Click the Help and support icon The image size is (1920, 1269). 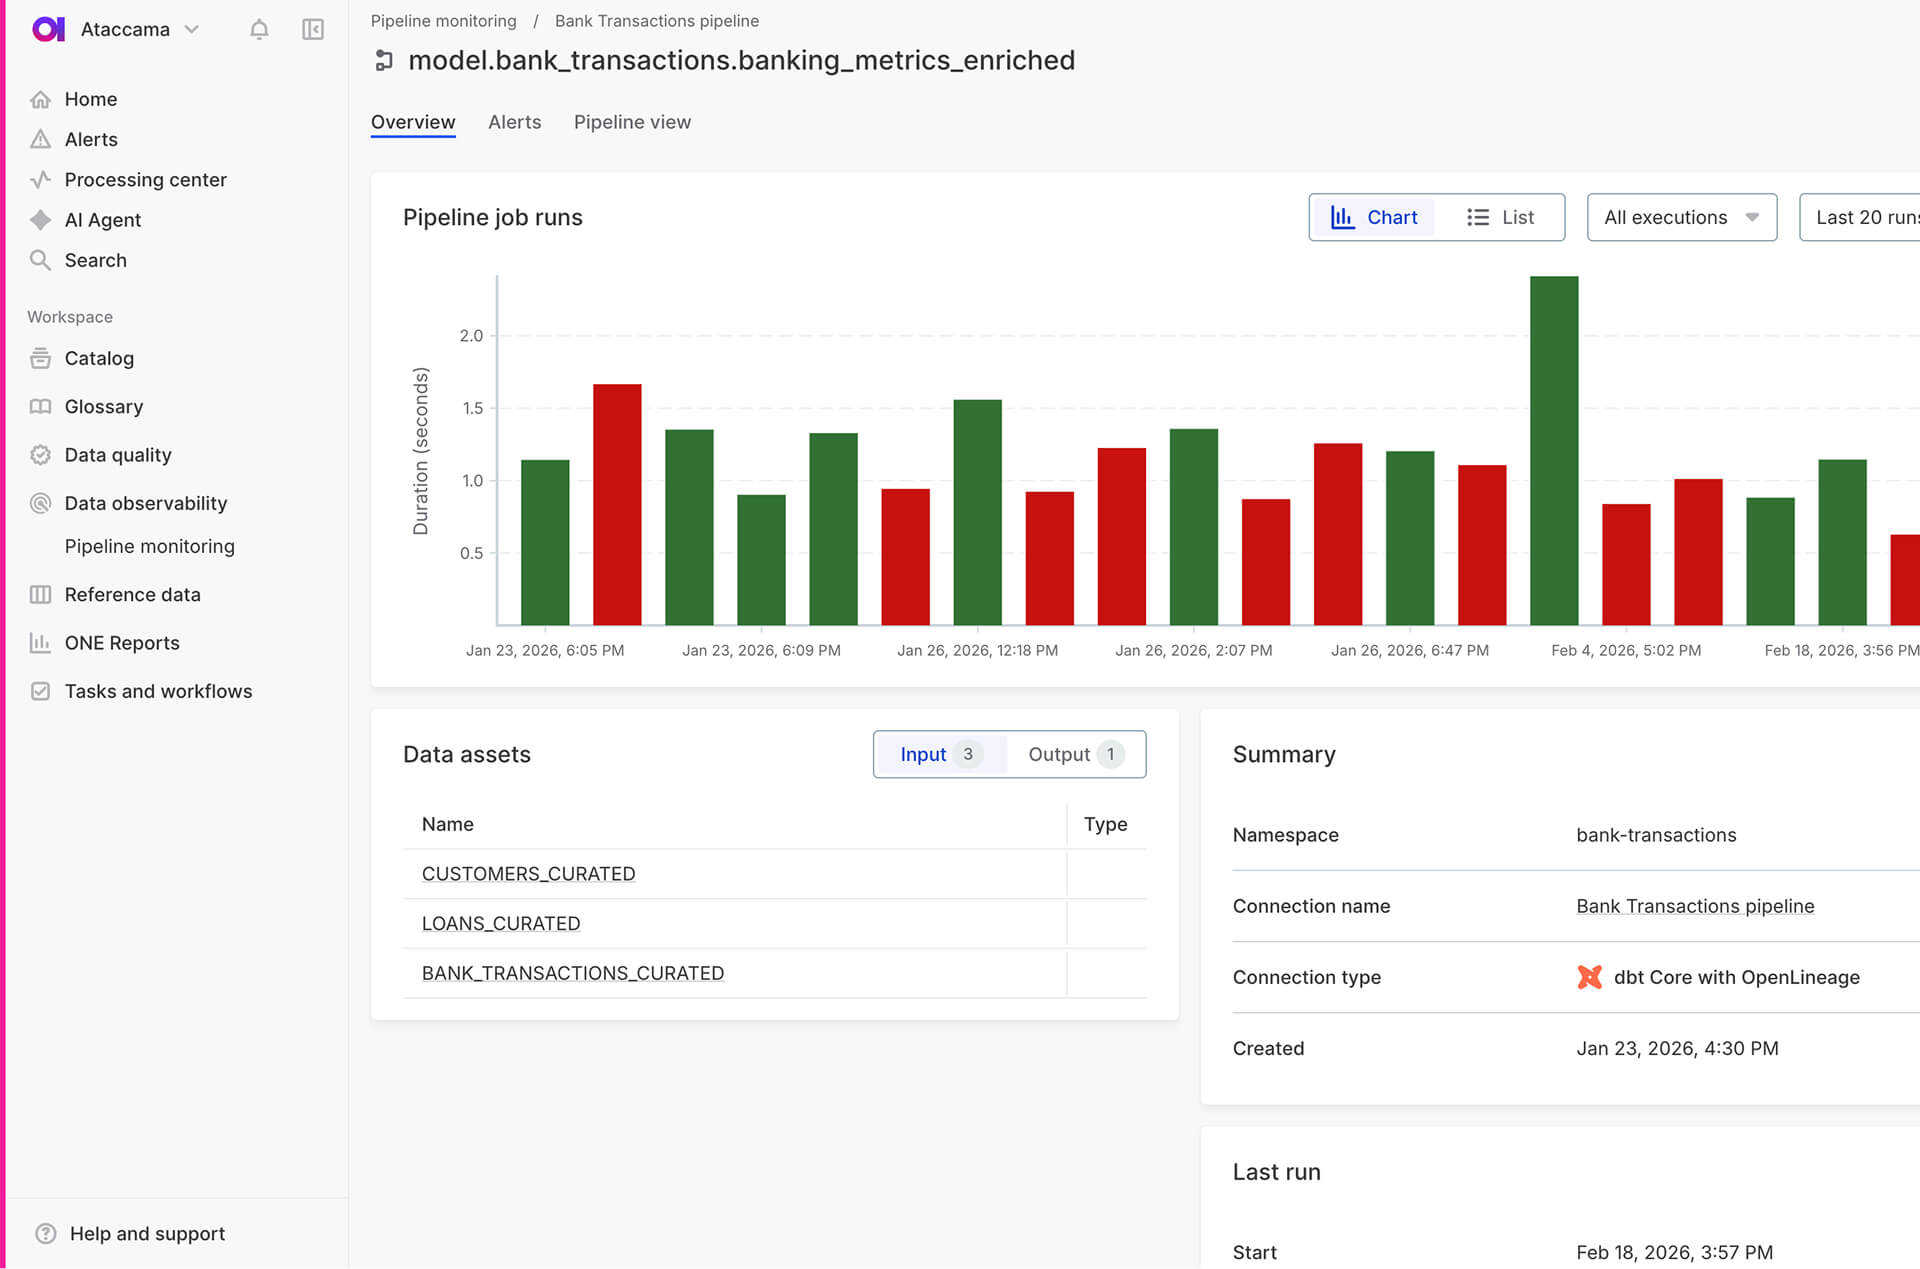[46, 1233]
